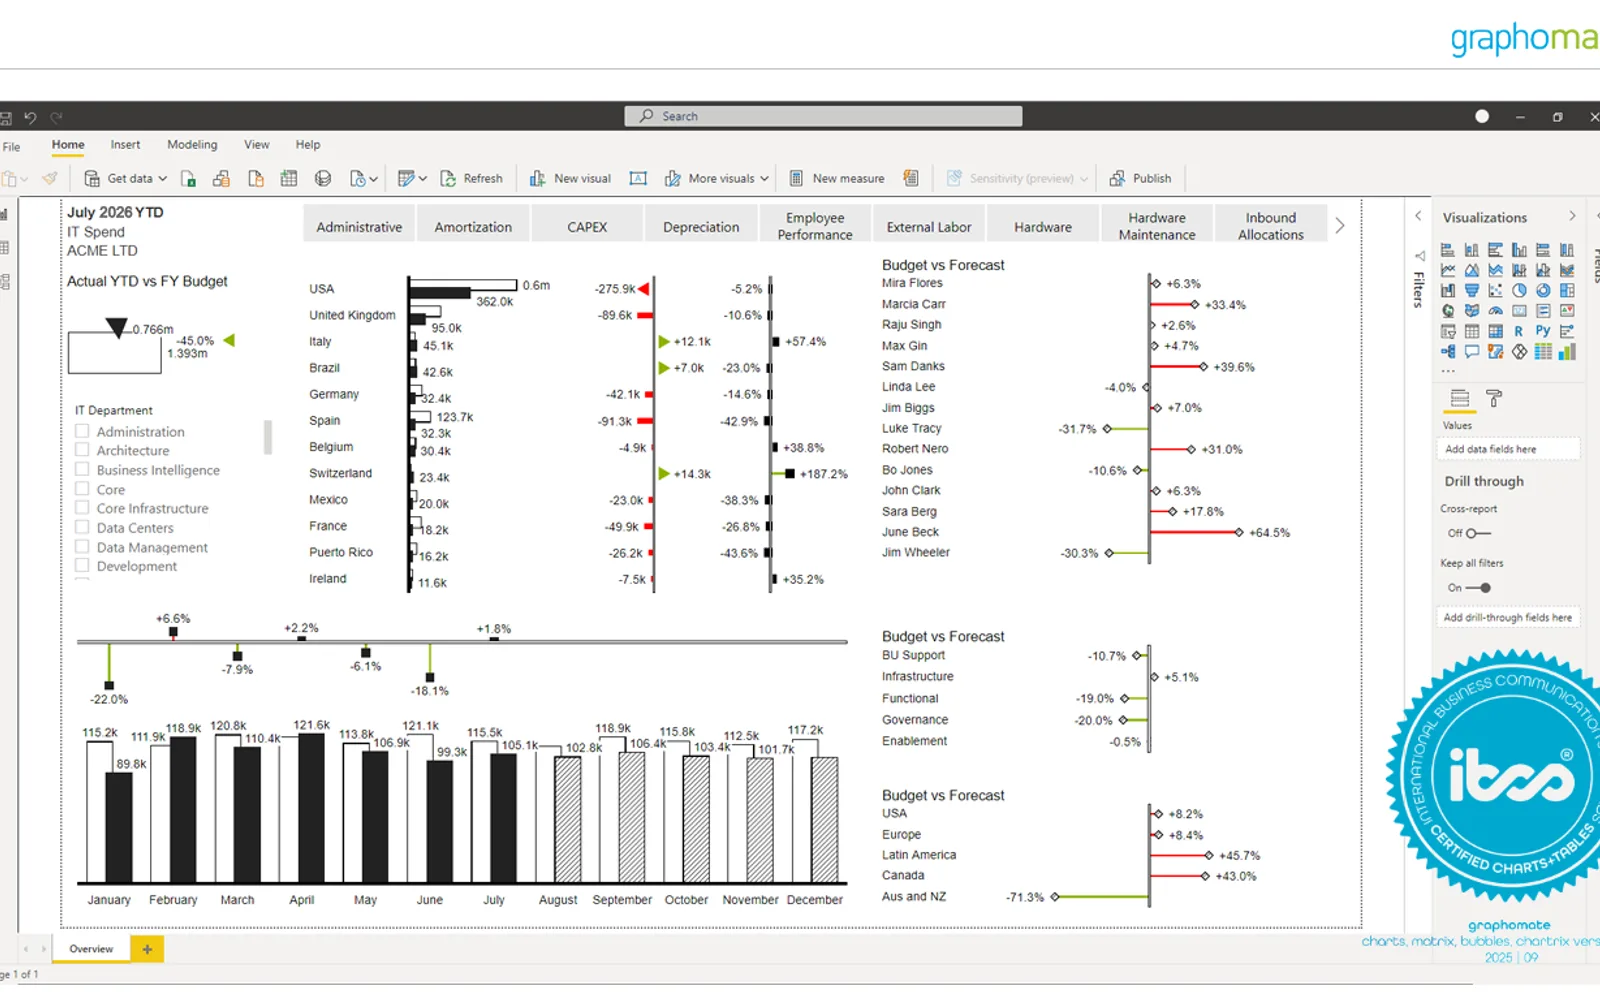This screenshot has width=1600, height=1000.
Task: Click the undo arrow in title bar
Action: tap(30, 117)
